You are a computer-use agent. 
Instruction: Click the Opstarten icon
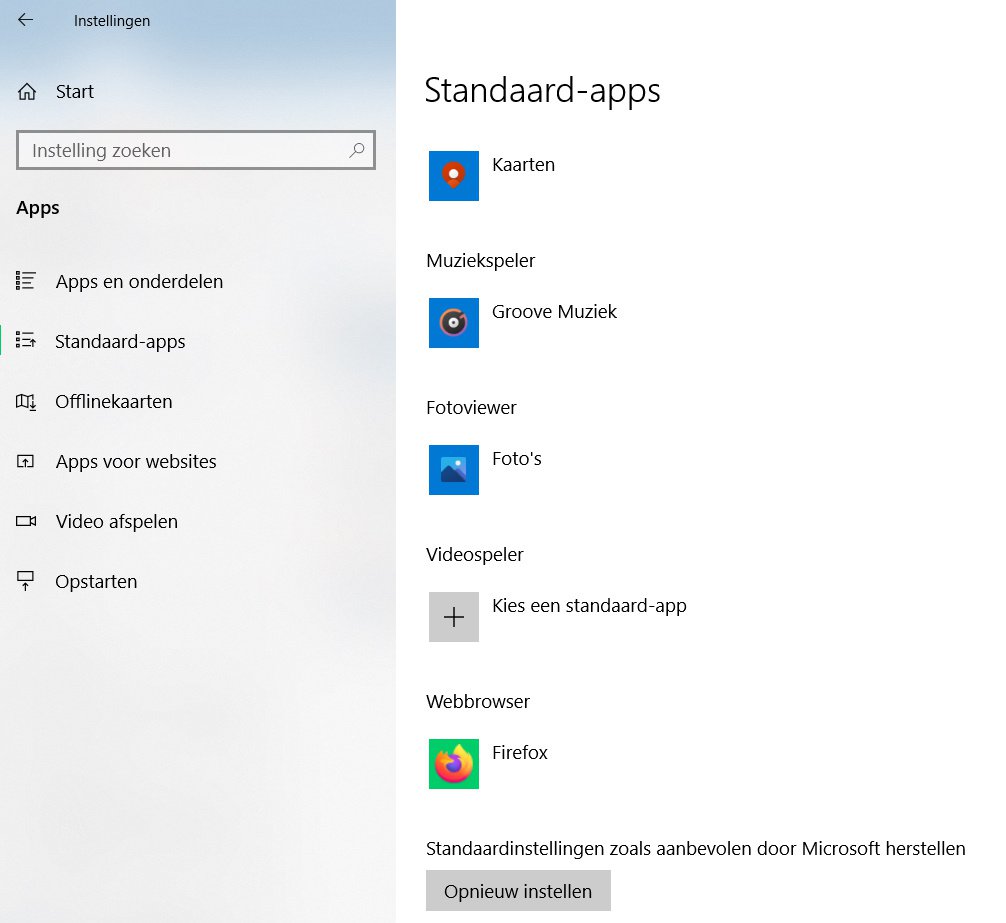point(26,581)
